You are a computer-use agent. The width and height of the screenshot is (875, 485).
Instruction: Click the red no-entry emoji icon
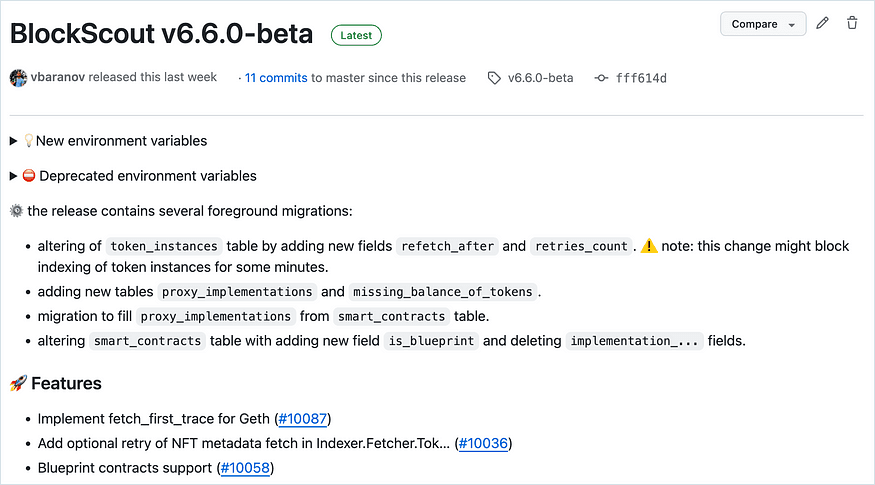(29, 176)
